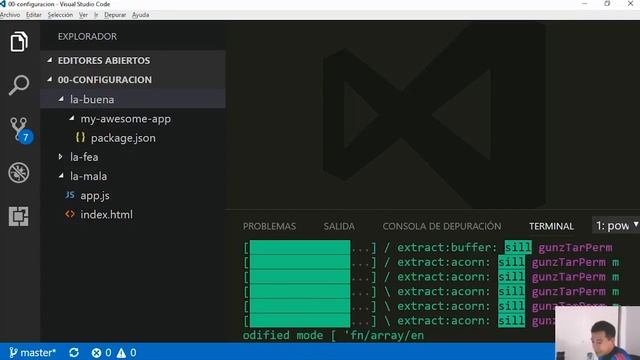Open the Debug view icon
This screenshot has height=360, width=640.
[19, 173]
